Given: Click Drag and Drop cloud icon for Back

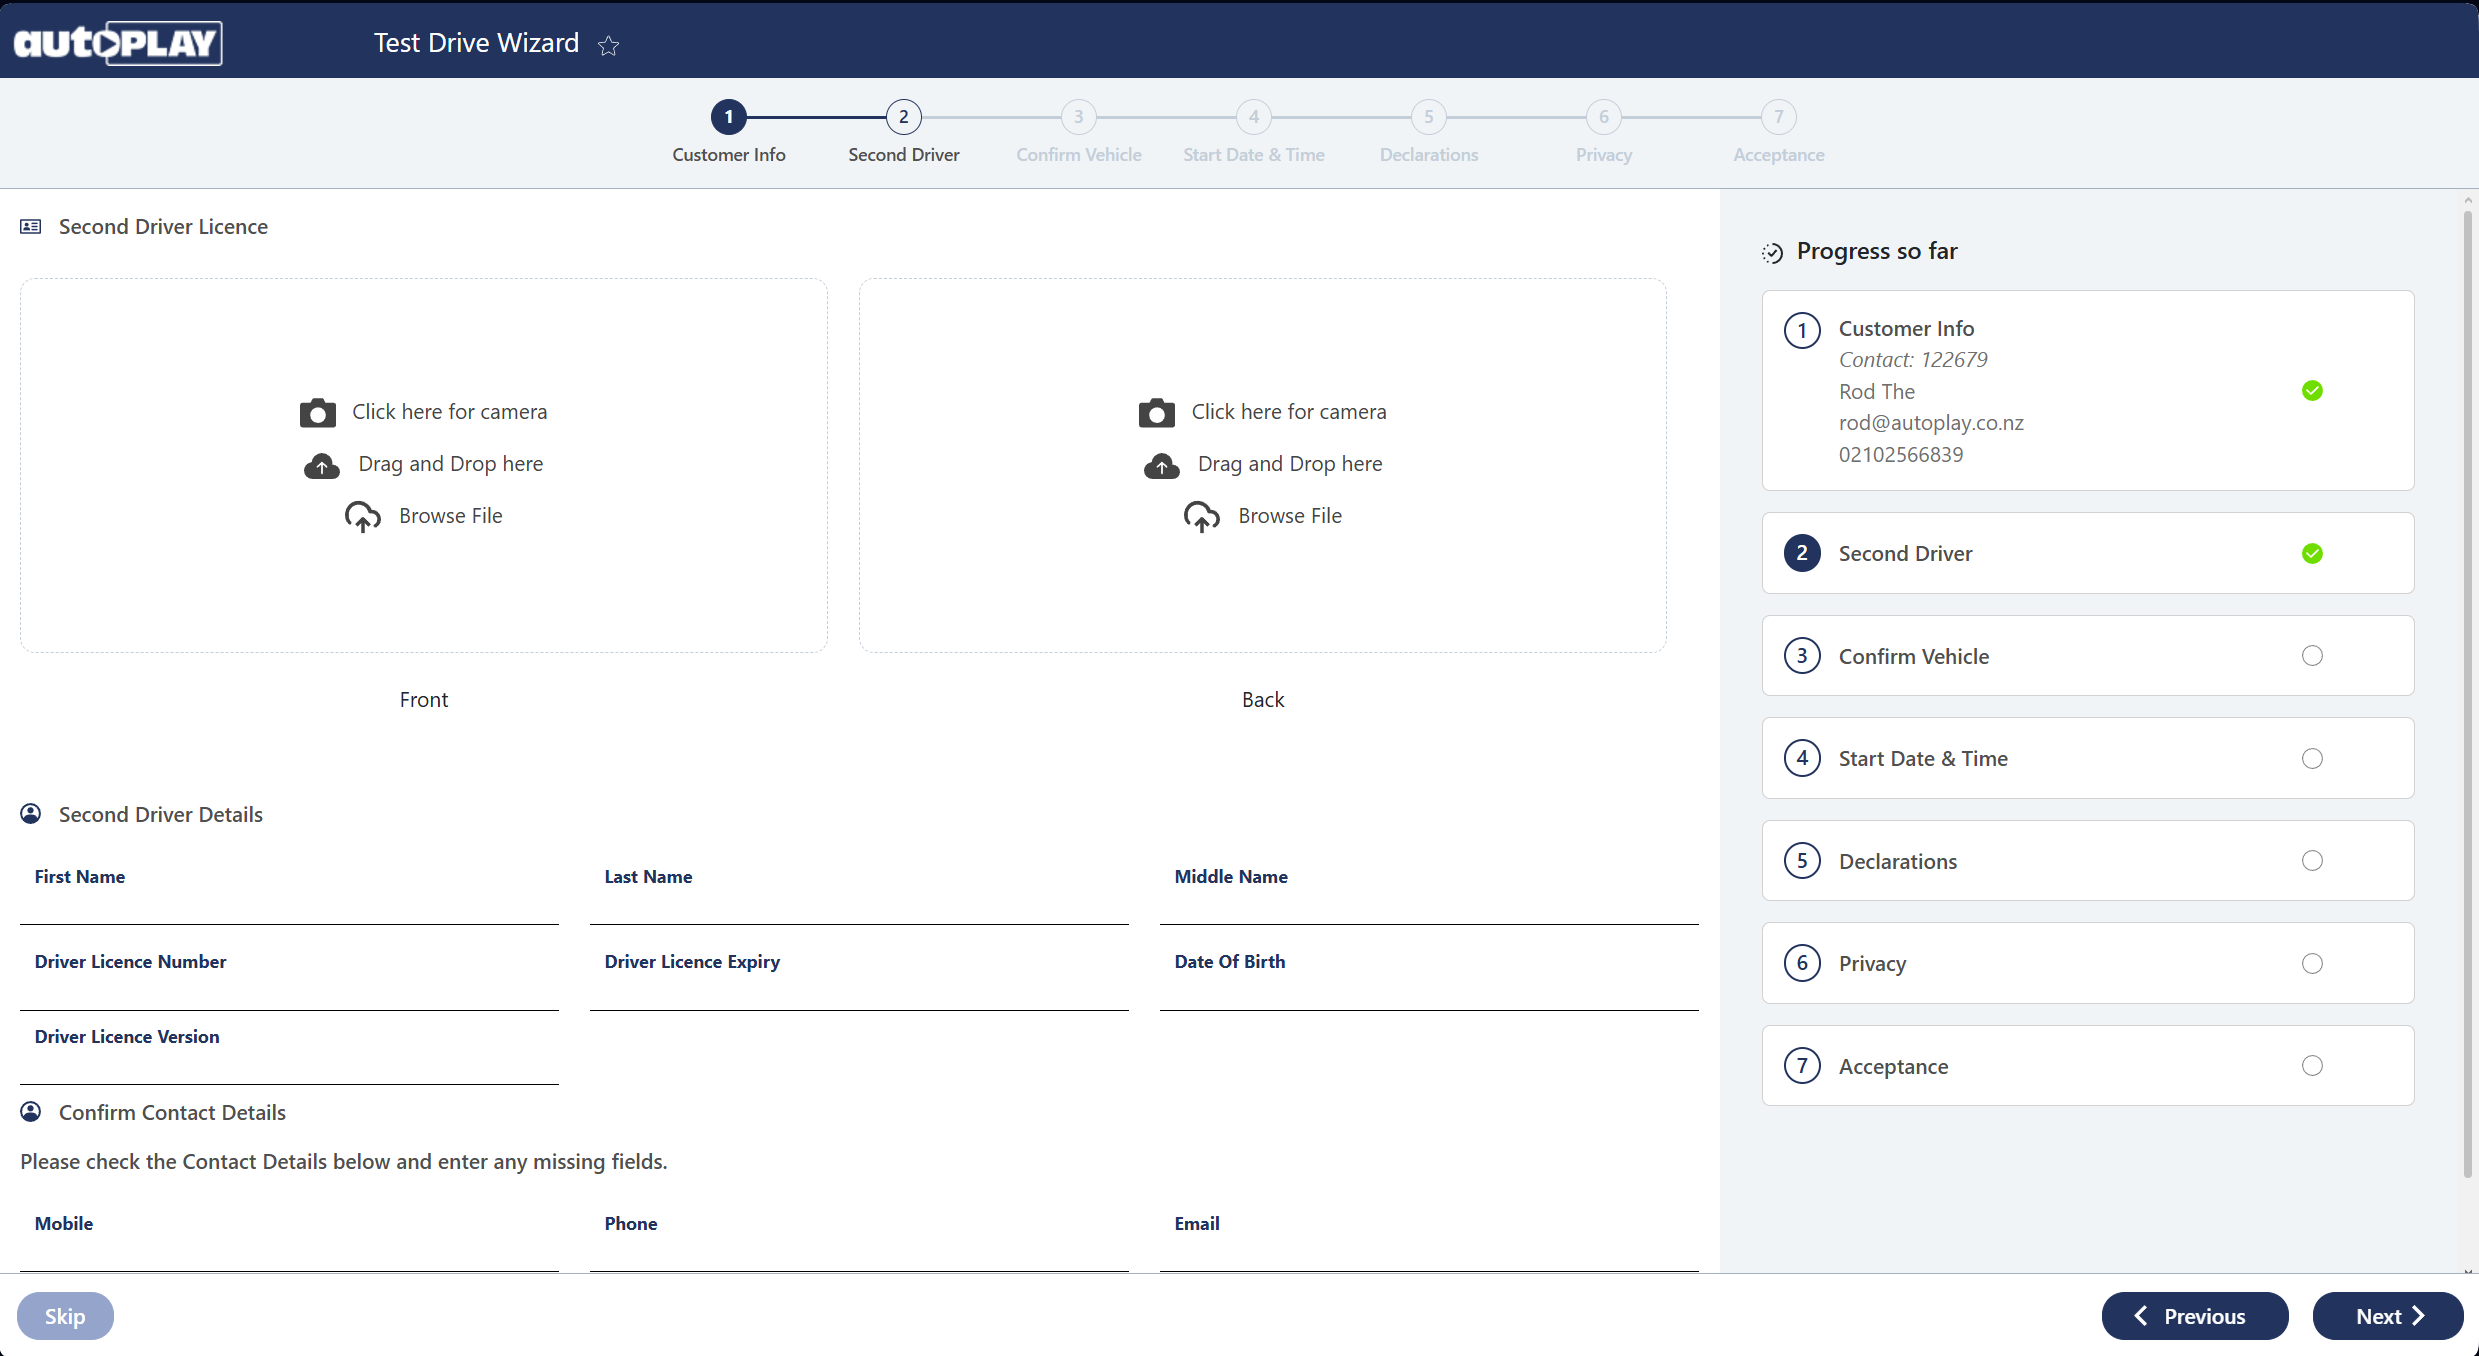Looking at the screenshot, I should pyautogui.click(x=1161, y=465).
